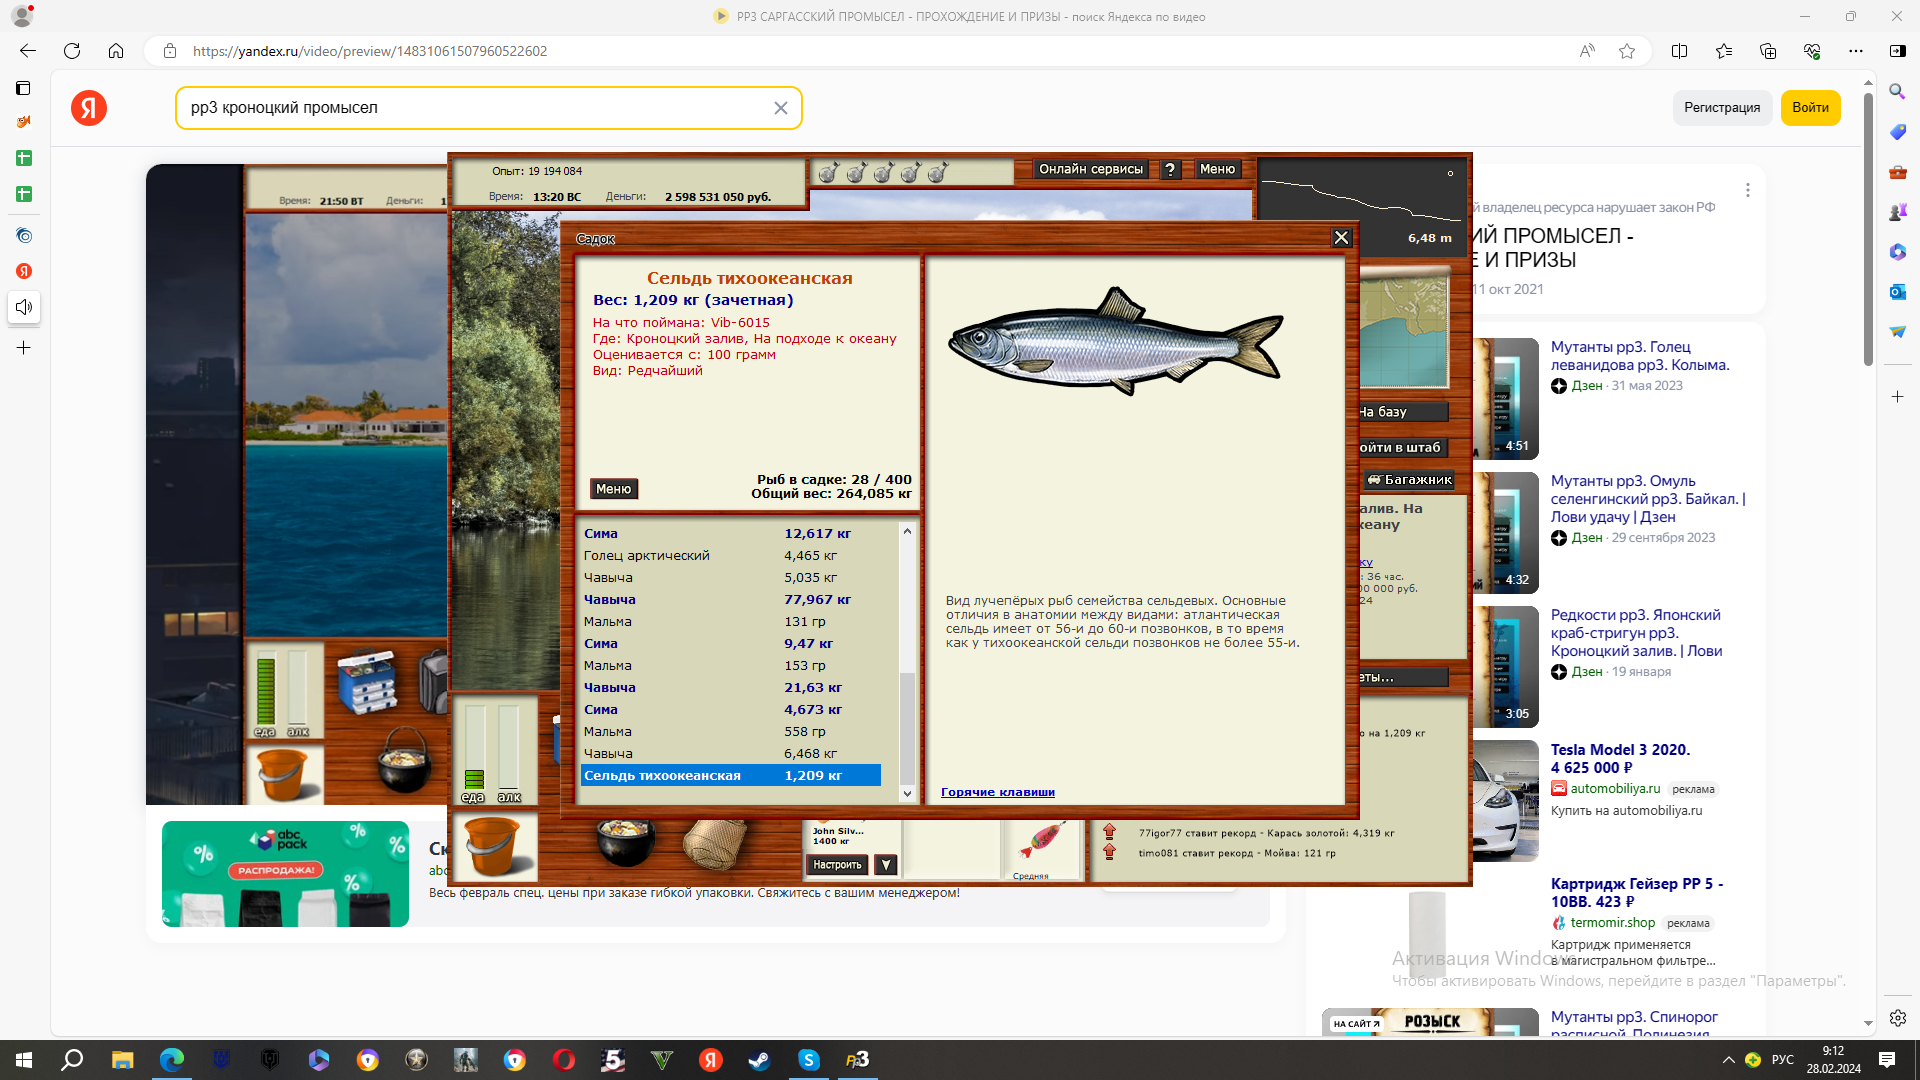1920x1080 pixels.
Task: Click the woven fish trap icon
Action: [716, 845]
